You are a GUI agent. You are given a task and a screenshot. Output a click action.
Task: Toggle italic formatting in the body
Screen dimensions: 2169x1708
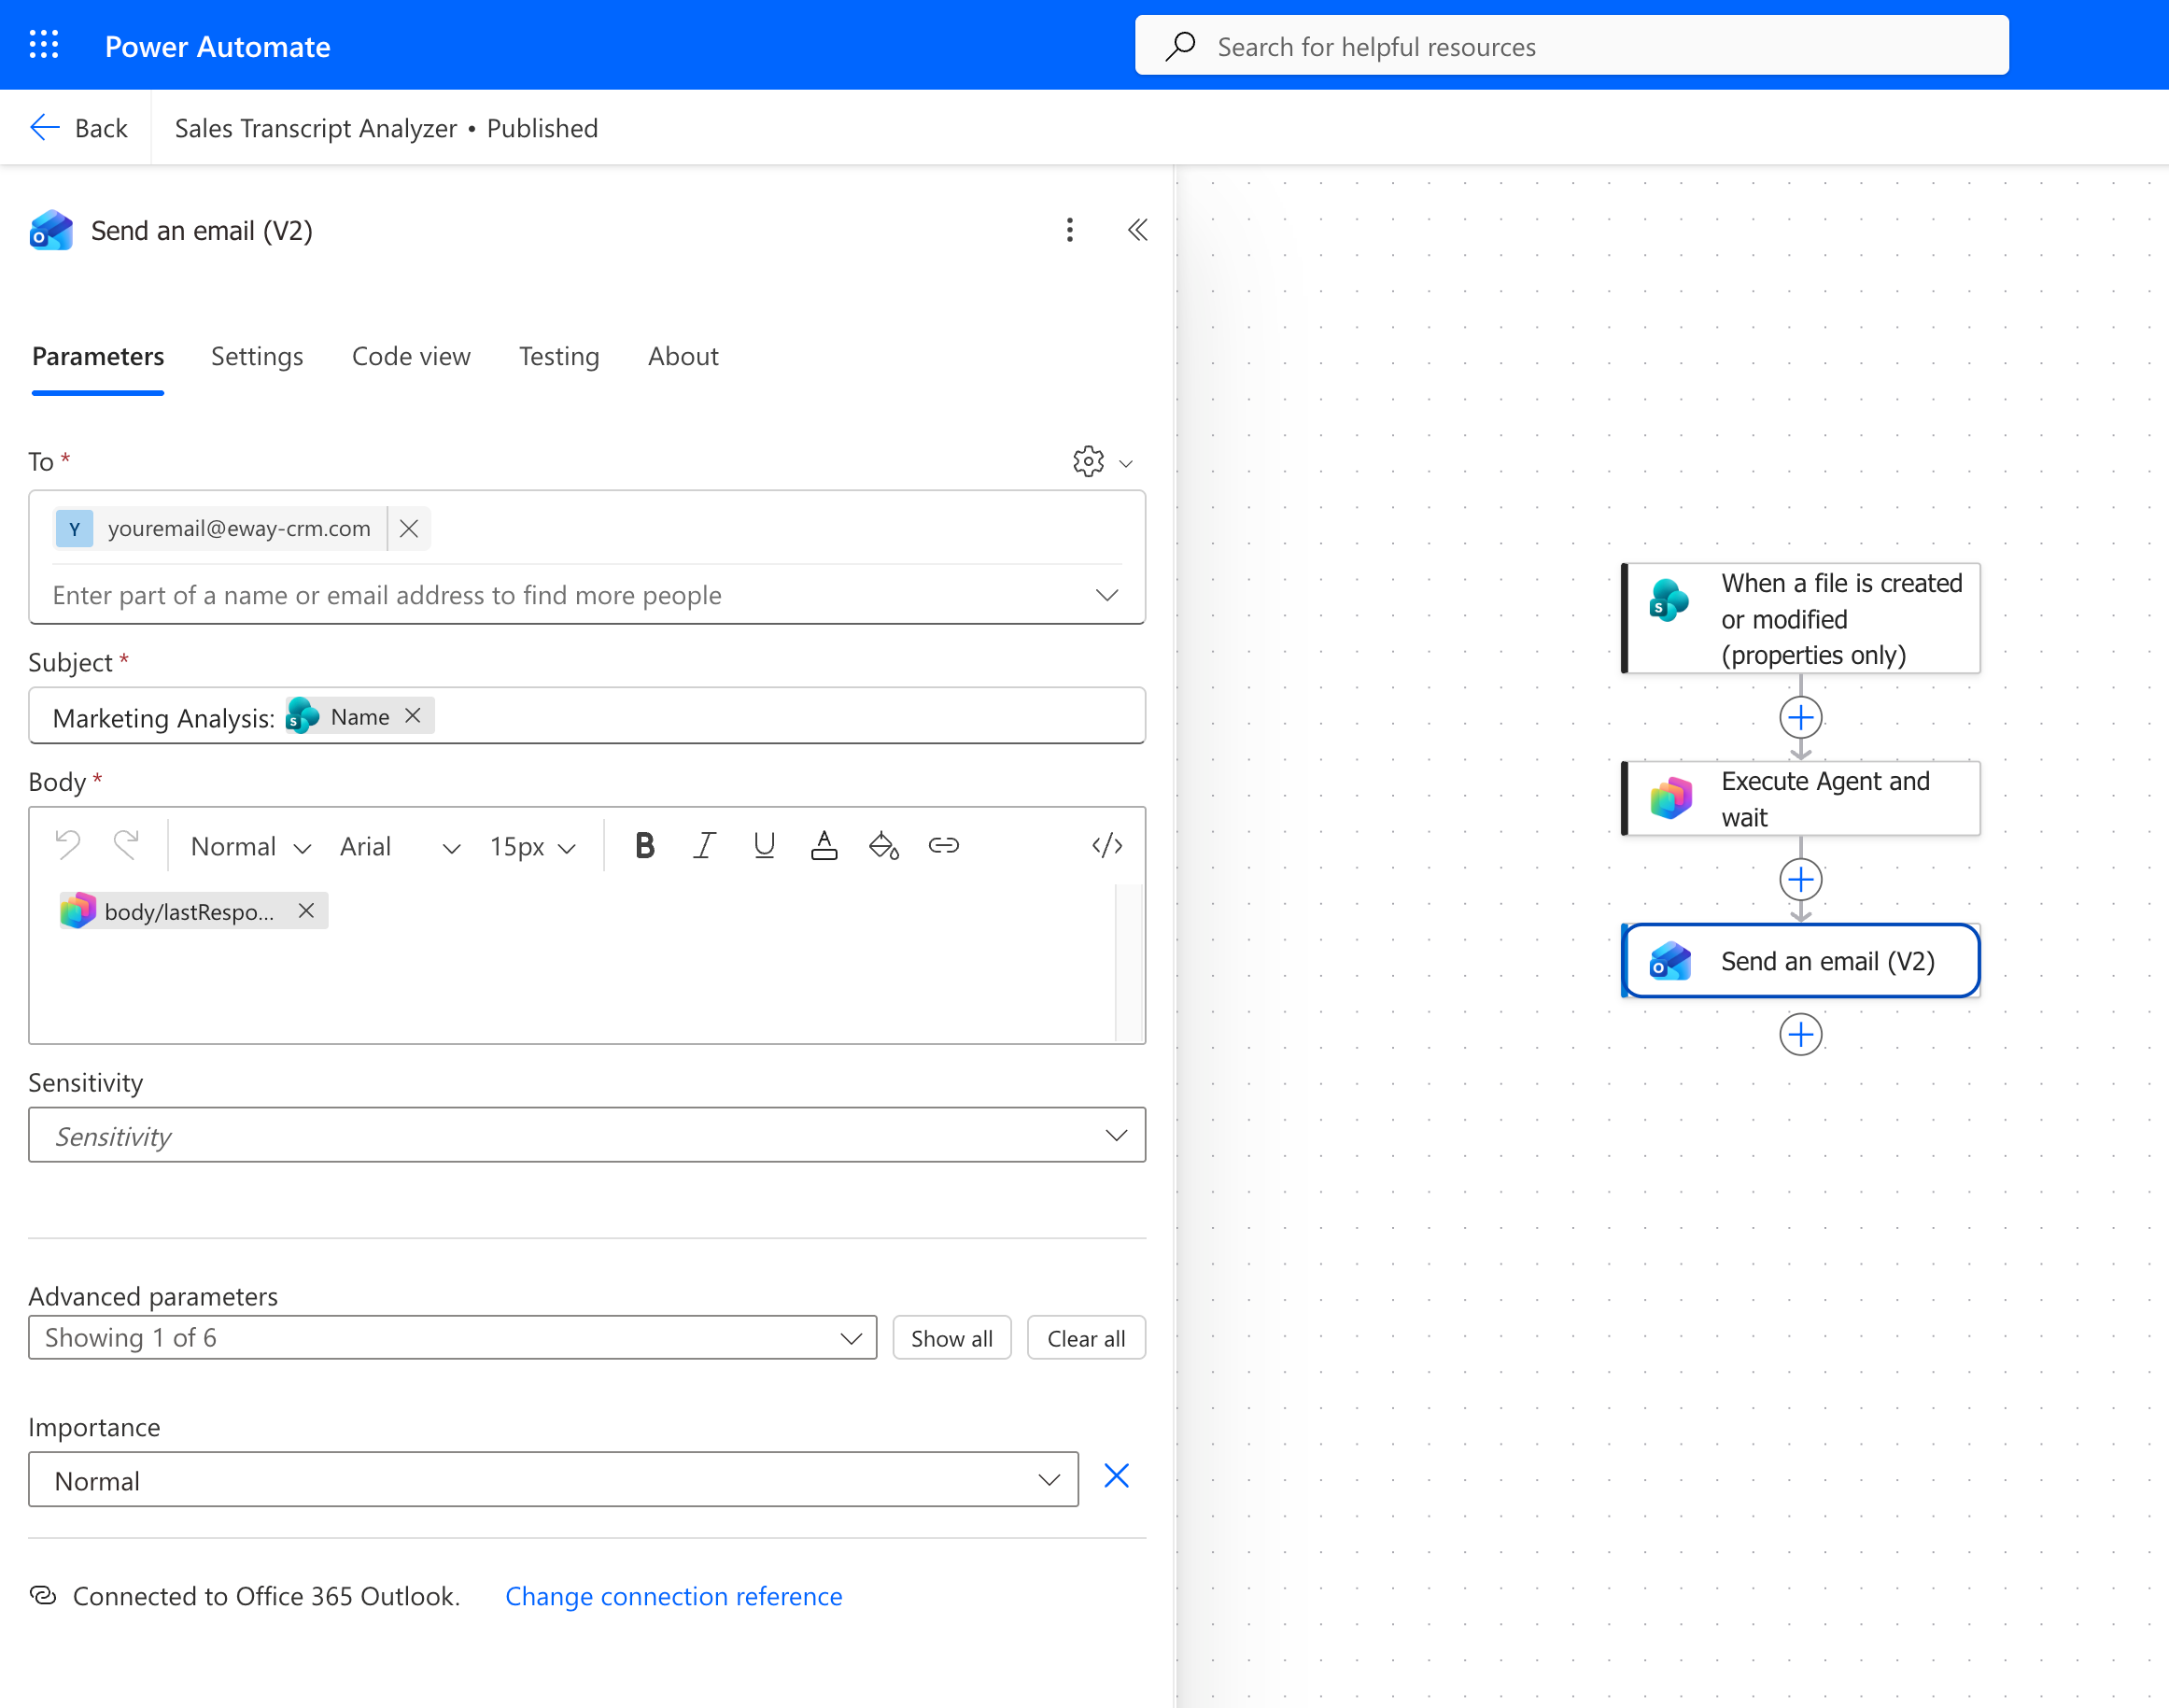tap(705, 846)
